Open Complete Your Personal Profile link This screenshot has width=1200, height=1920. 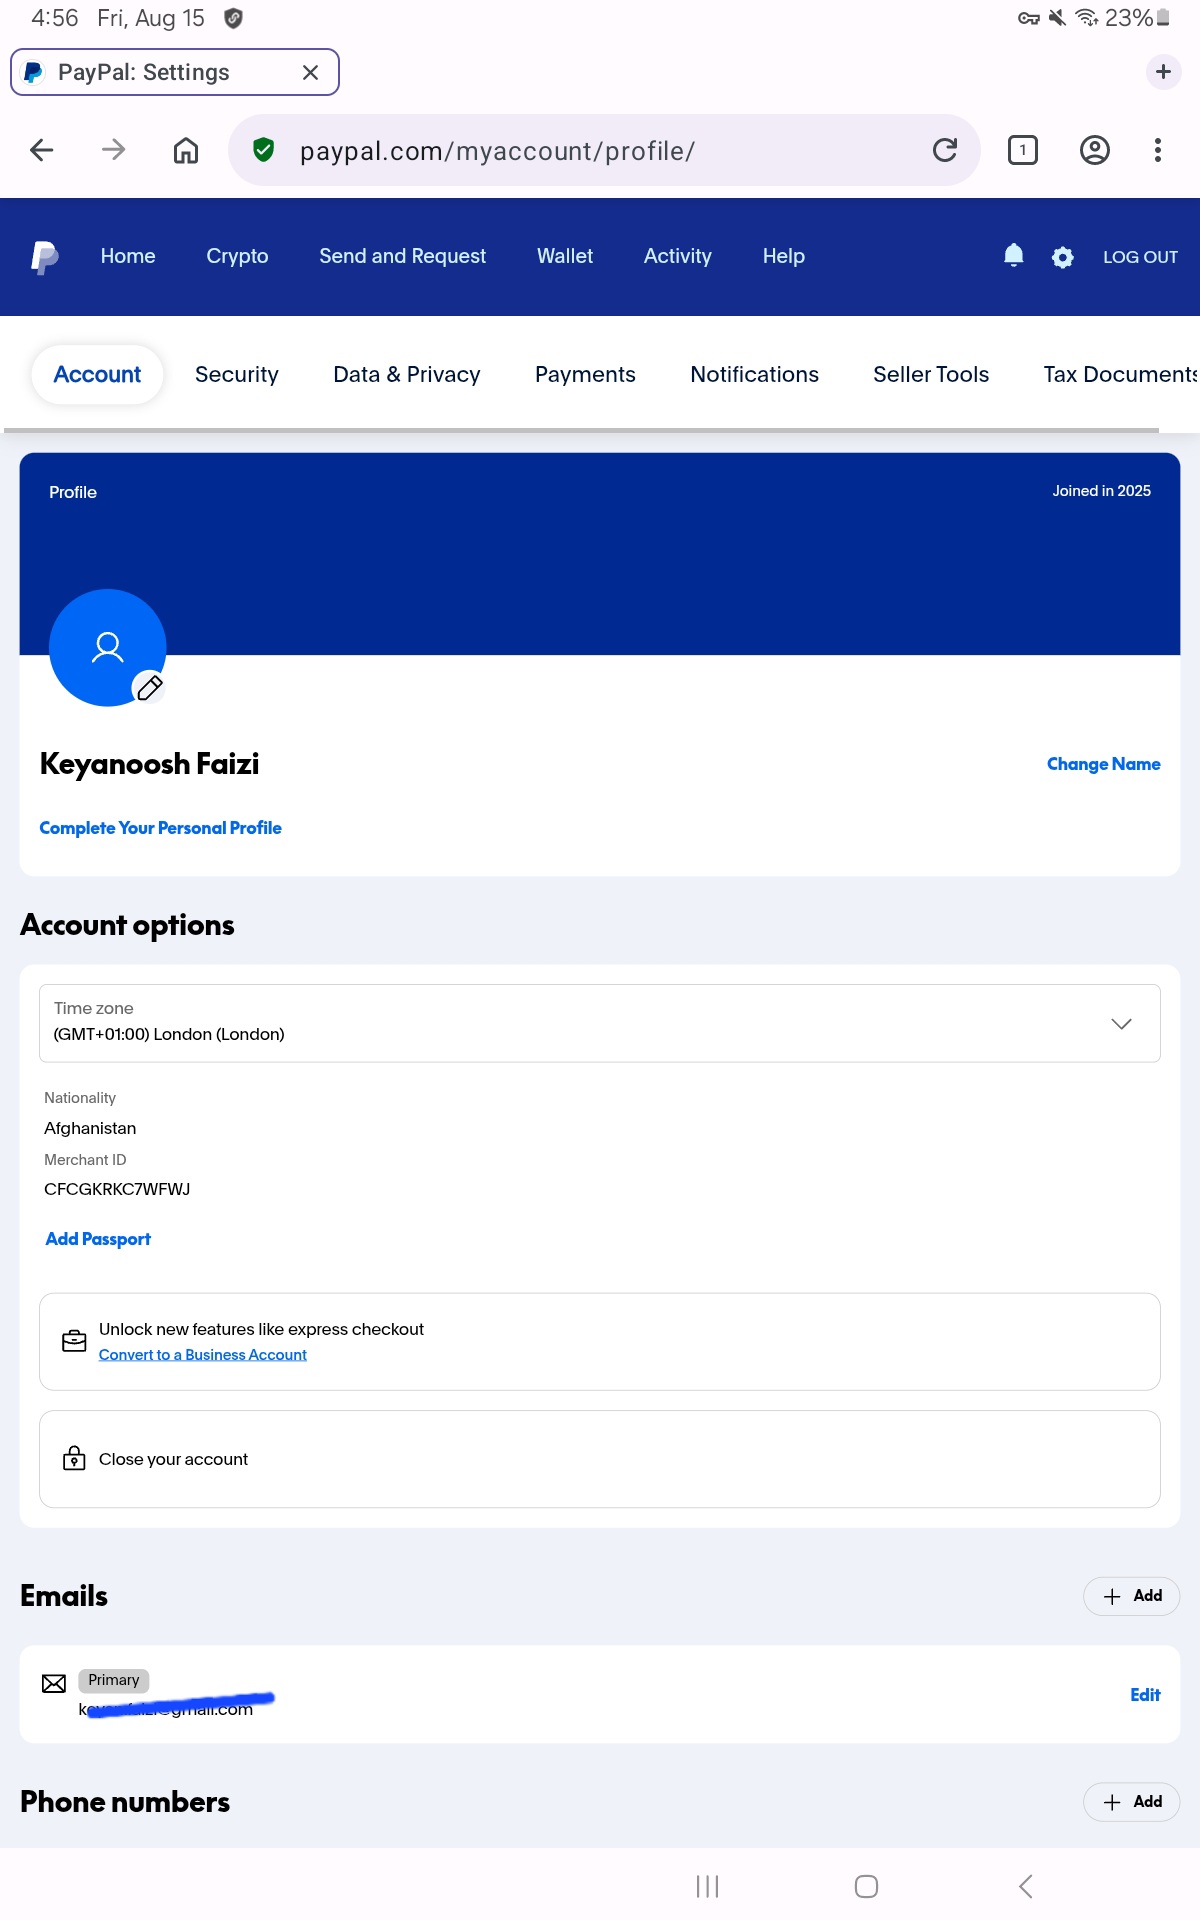160,828
